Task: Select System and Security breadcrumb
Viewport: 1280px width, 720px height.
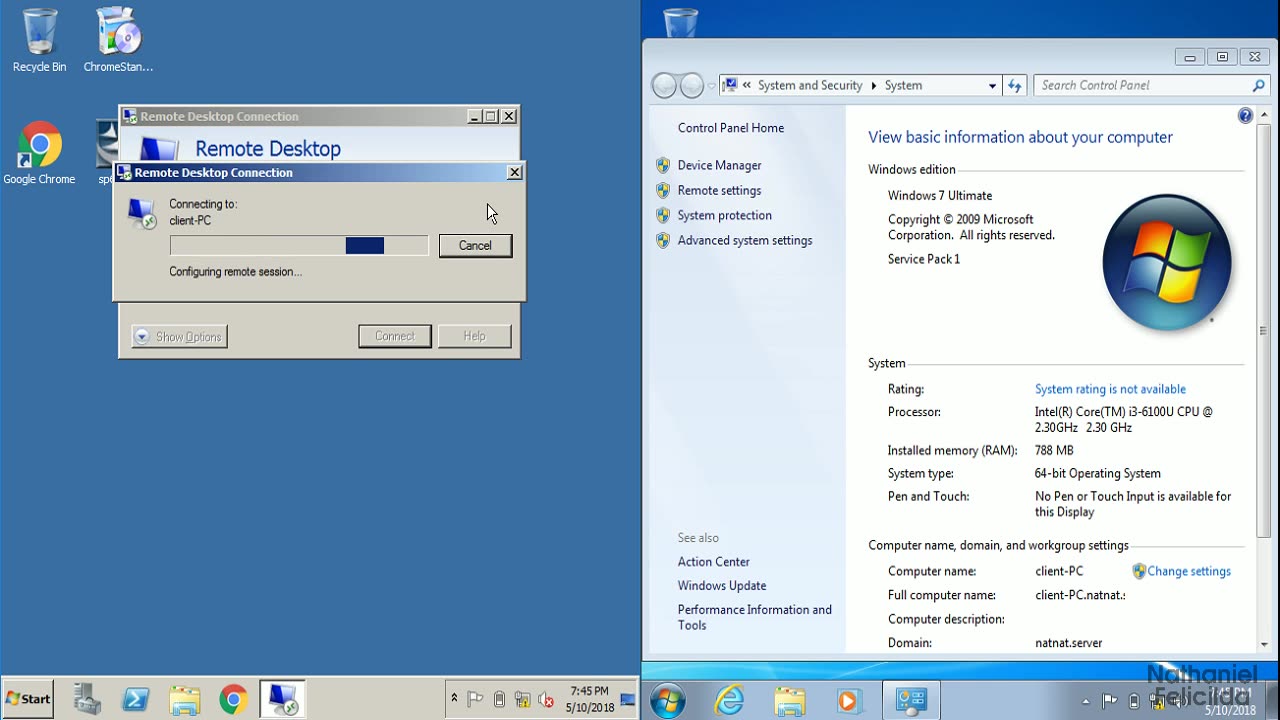Action: tap(810, 86)
